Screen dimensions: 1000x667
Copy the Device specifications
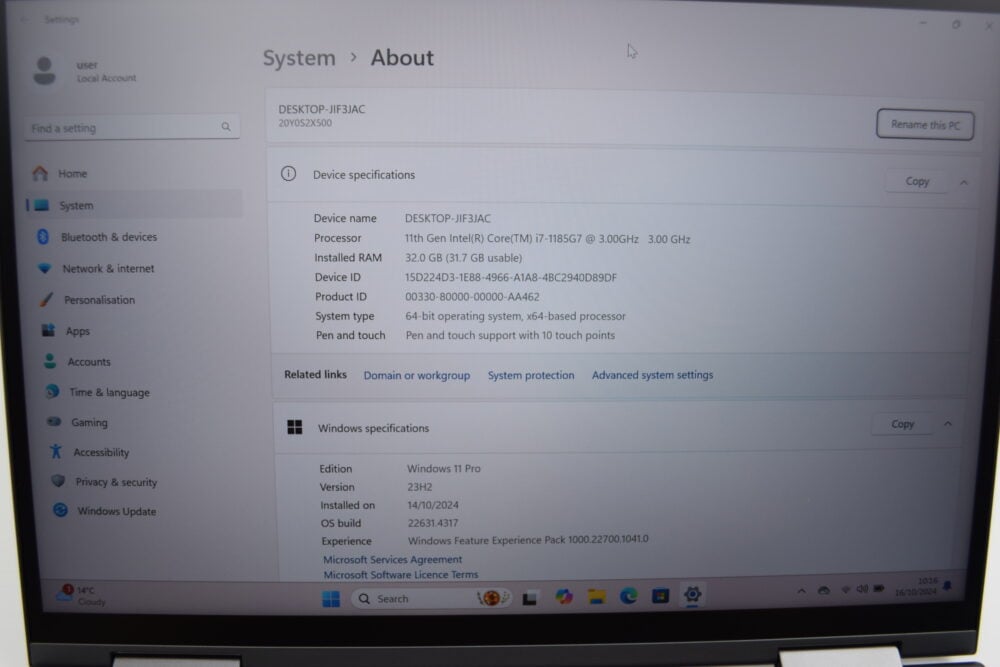(x=917, y=181)
